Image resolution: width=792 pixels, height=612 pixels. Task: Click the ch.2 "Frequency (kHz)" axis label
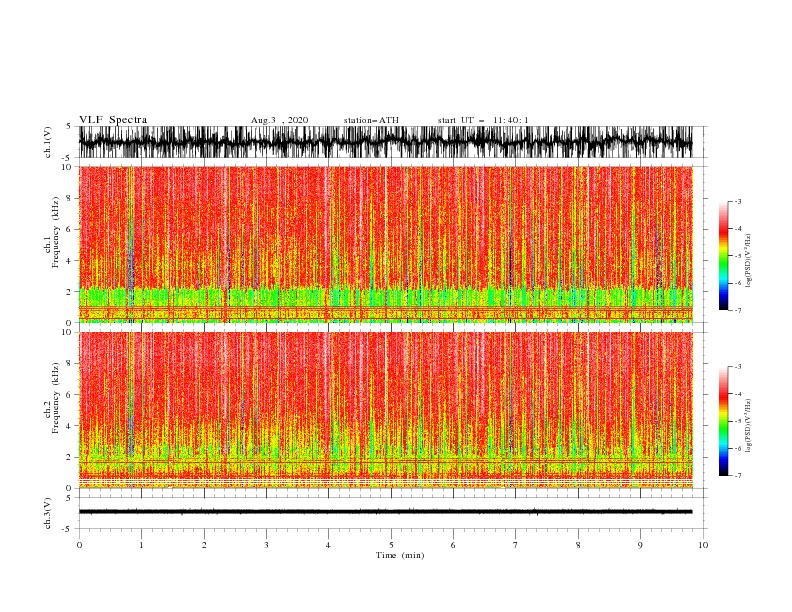pos(56,397)
